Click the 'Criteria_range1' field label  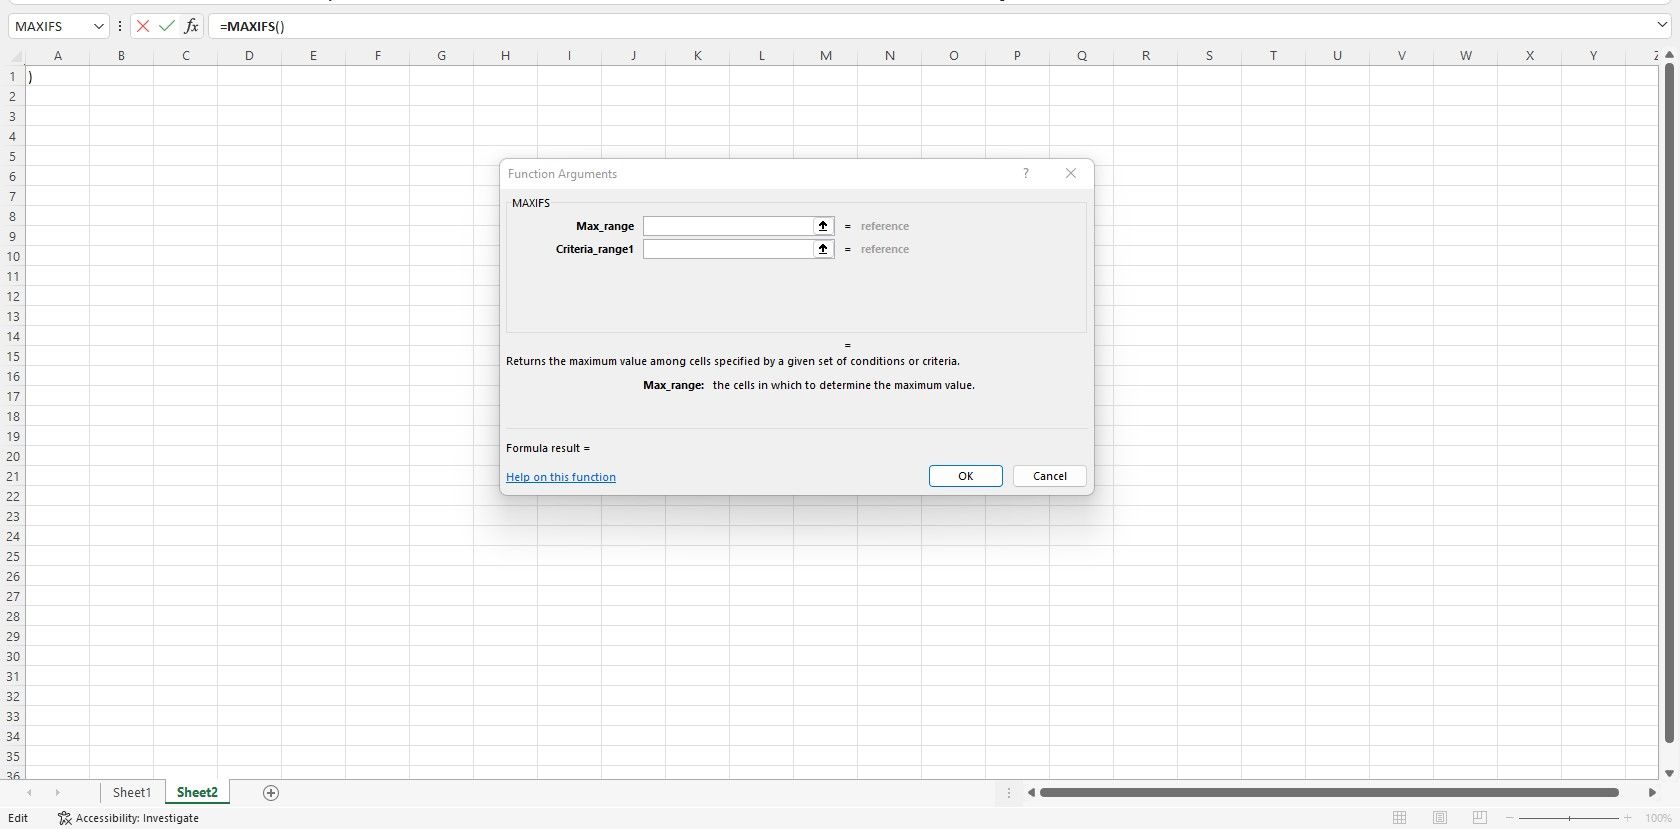(595, 249)
